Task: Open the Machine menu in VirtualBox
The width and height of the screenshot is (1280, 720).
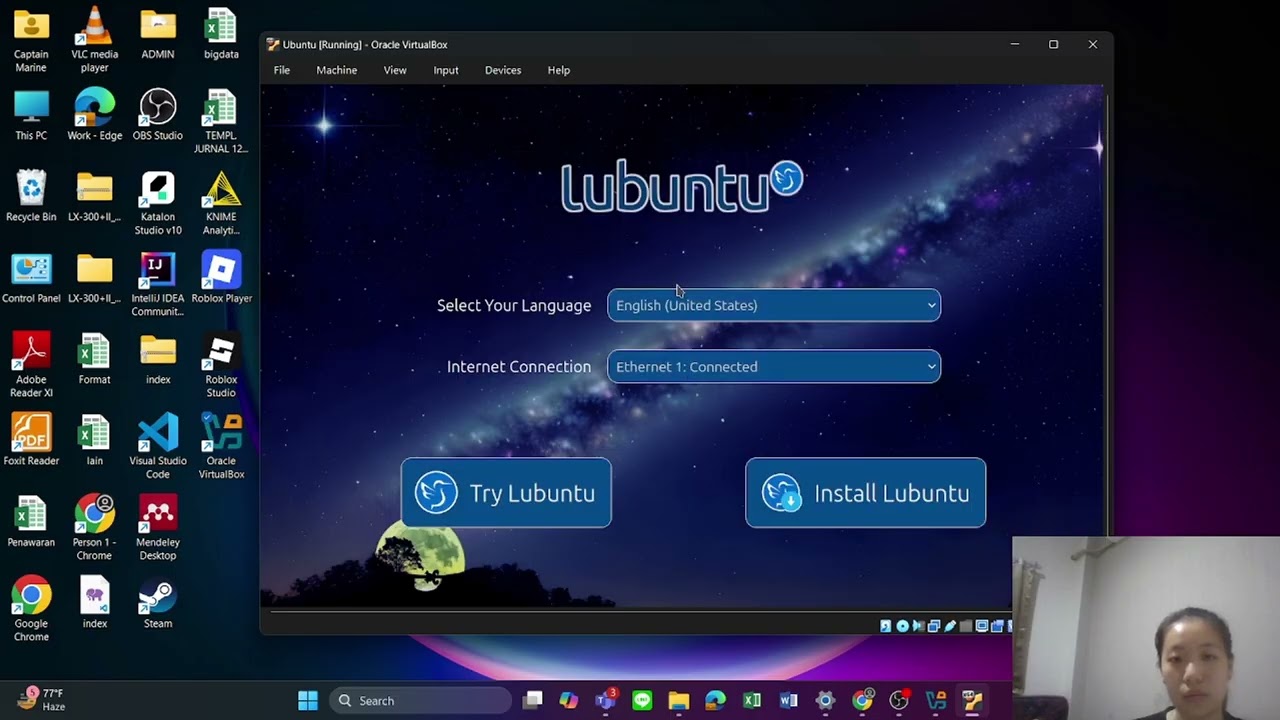Action: [x=337, y=70]
